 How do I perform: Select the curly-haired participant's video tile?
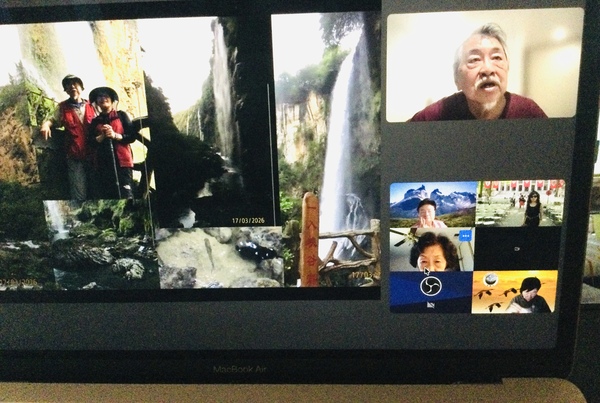432,249
